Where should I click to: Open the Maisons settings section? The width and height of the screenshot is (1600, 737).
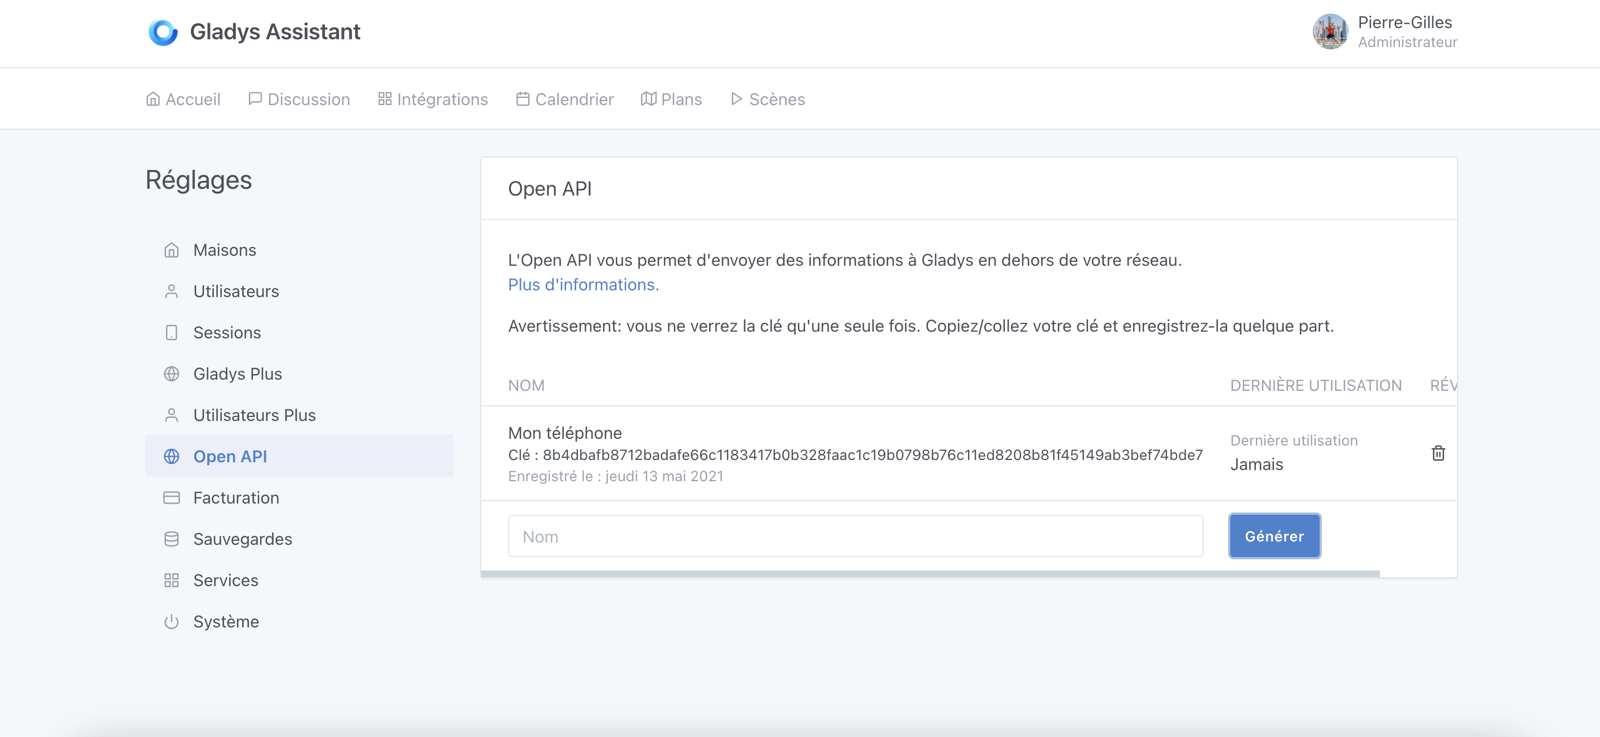point(224,250)
